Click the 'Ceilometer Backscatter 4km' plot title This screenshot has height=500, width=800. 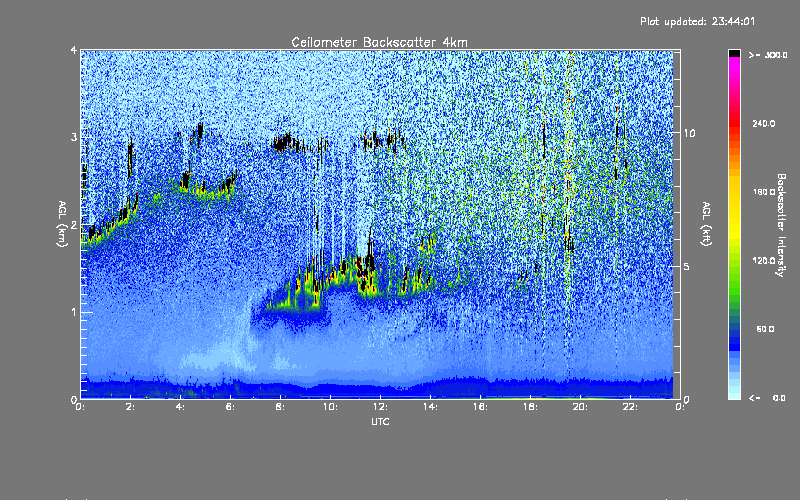pos(379,42)
